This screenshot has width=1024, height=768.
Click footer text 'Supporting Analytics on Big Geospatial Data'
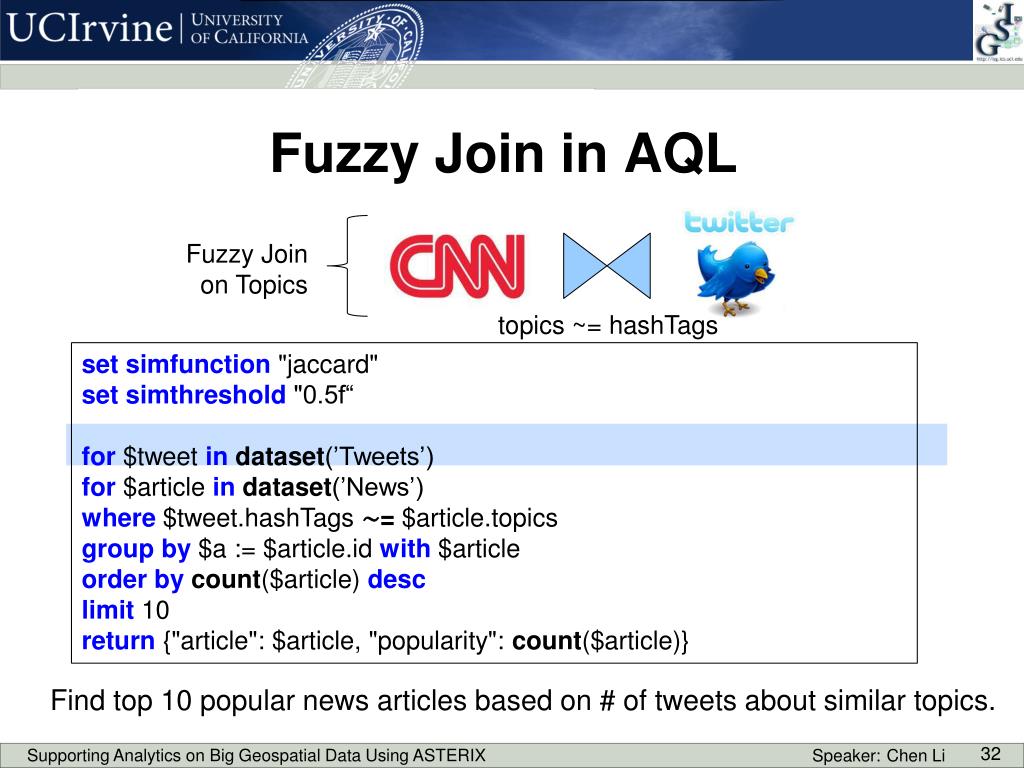pos(256,756)
